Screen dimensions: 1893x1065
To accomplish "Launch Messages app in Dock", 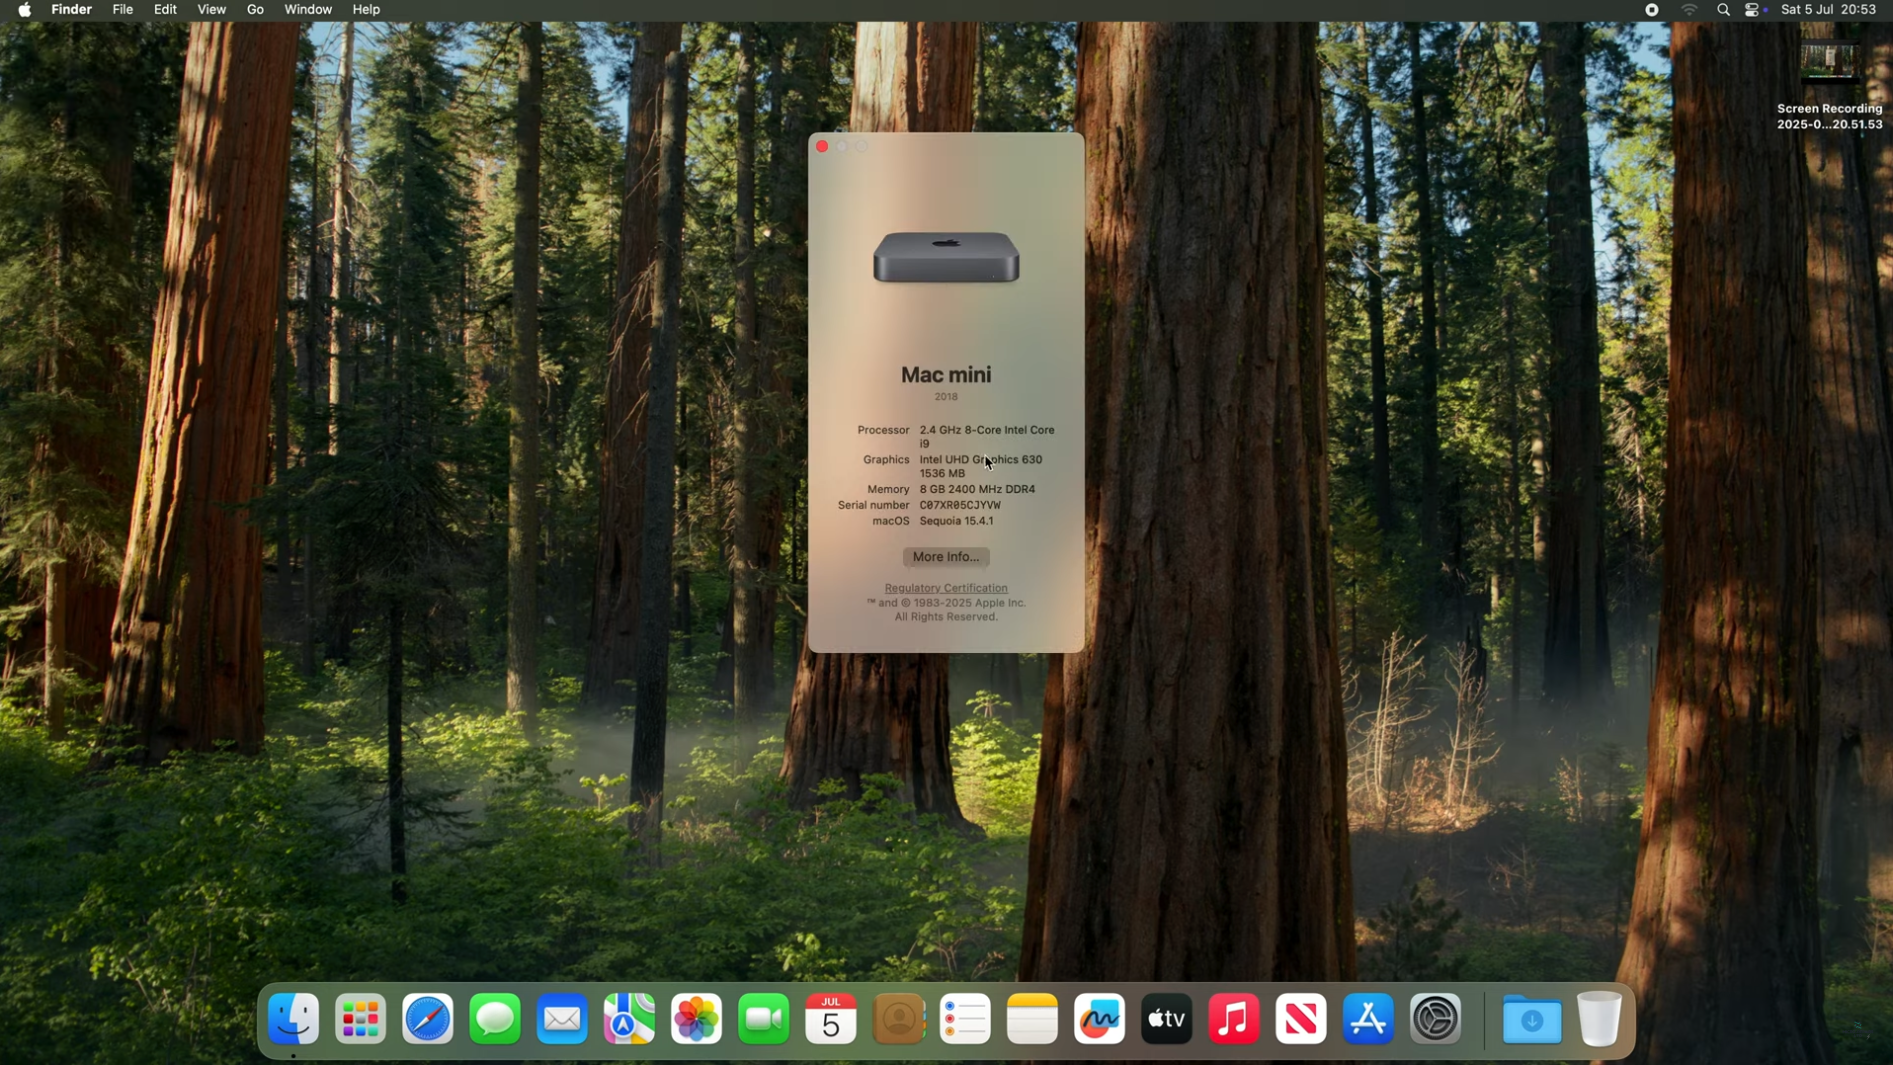I will tap(495, 1020).
